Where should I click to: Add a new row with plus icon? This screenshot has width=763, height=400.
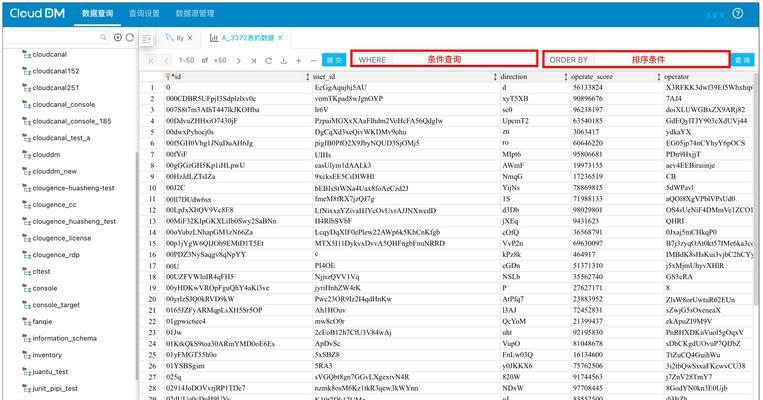[x=298, y=60]
